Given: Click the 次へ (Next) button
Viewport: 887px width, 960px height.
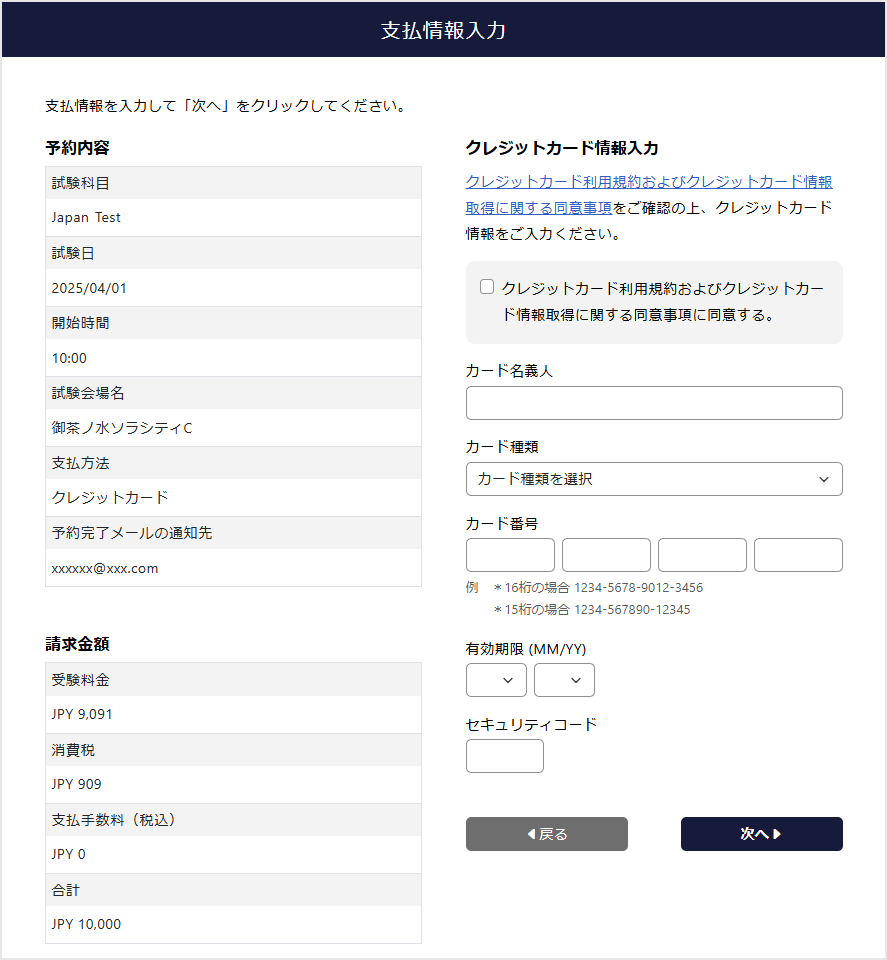Looking at the screenshot, I should pyautogui.click(x=761, y=834).
